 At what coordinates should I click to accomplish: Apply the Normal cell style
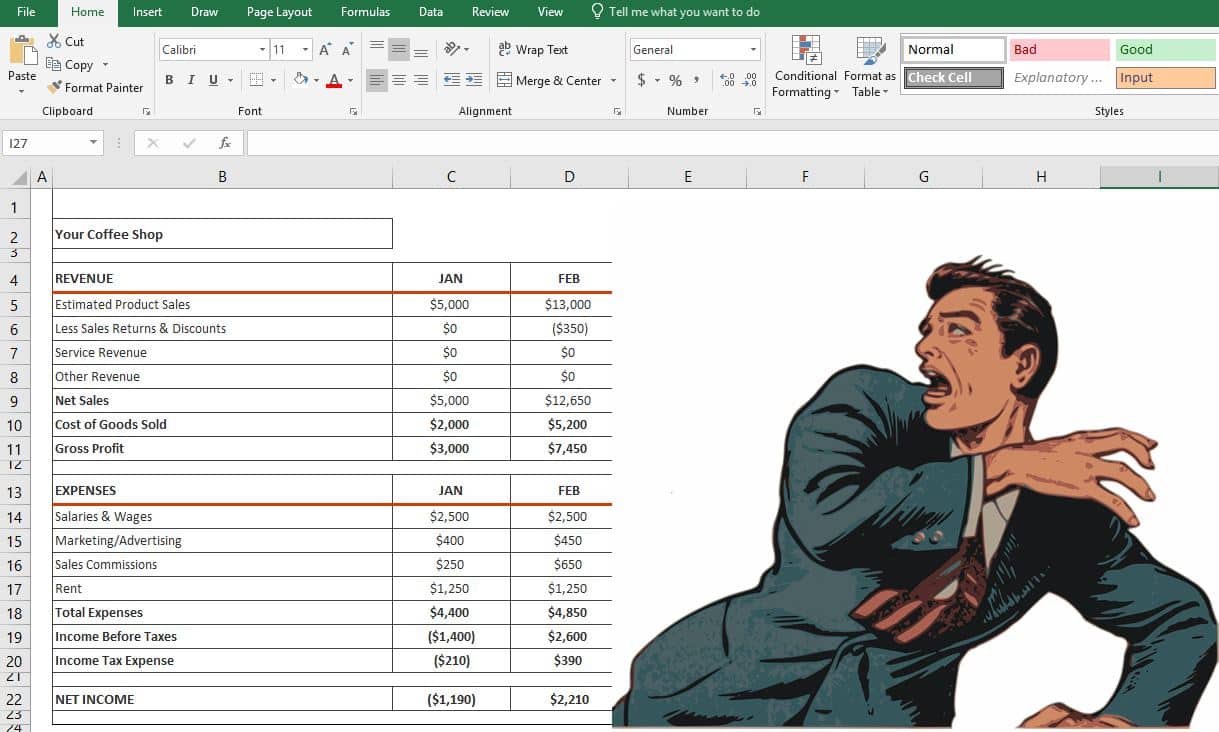pos(954,49)
